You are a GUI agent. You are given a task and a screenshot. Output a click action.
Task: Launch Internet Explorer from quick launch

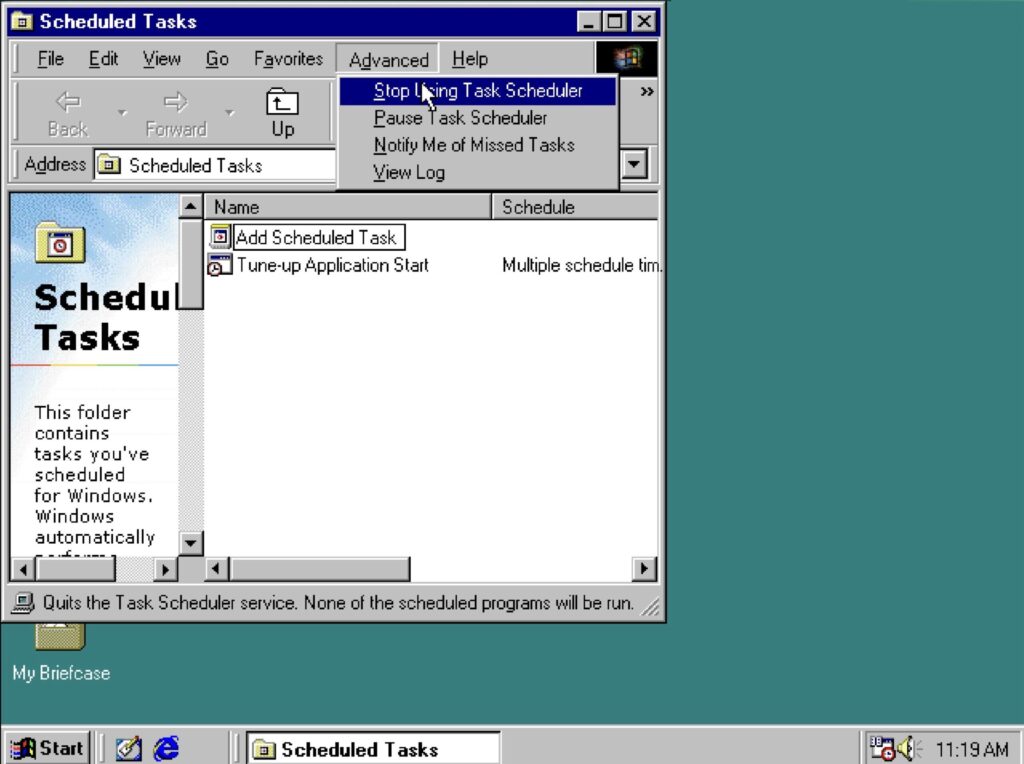coord(166,748)
